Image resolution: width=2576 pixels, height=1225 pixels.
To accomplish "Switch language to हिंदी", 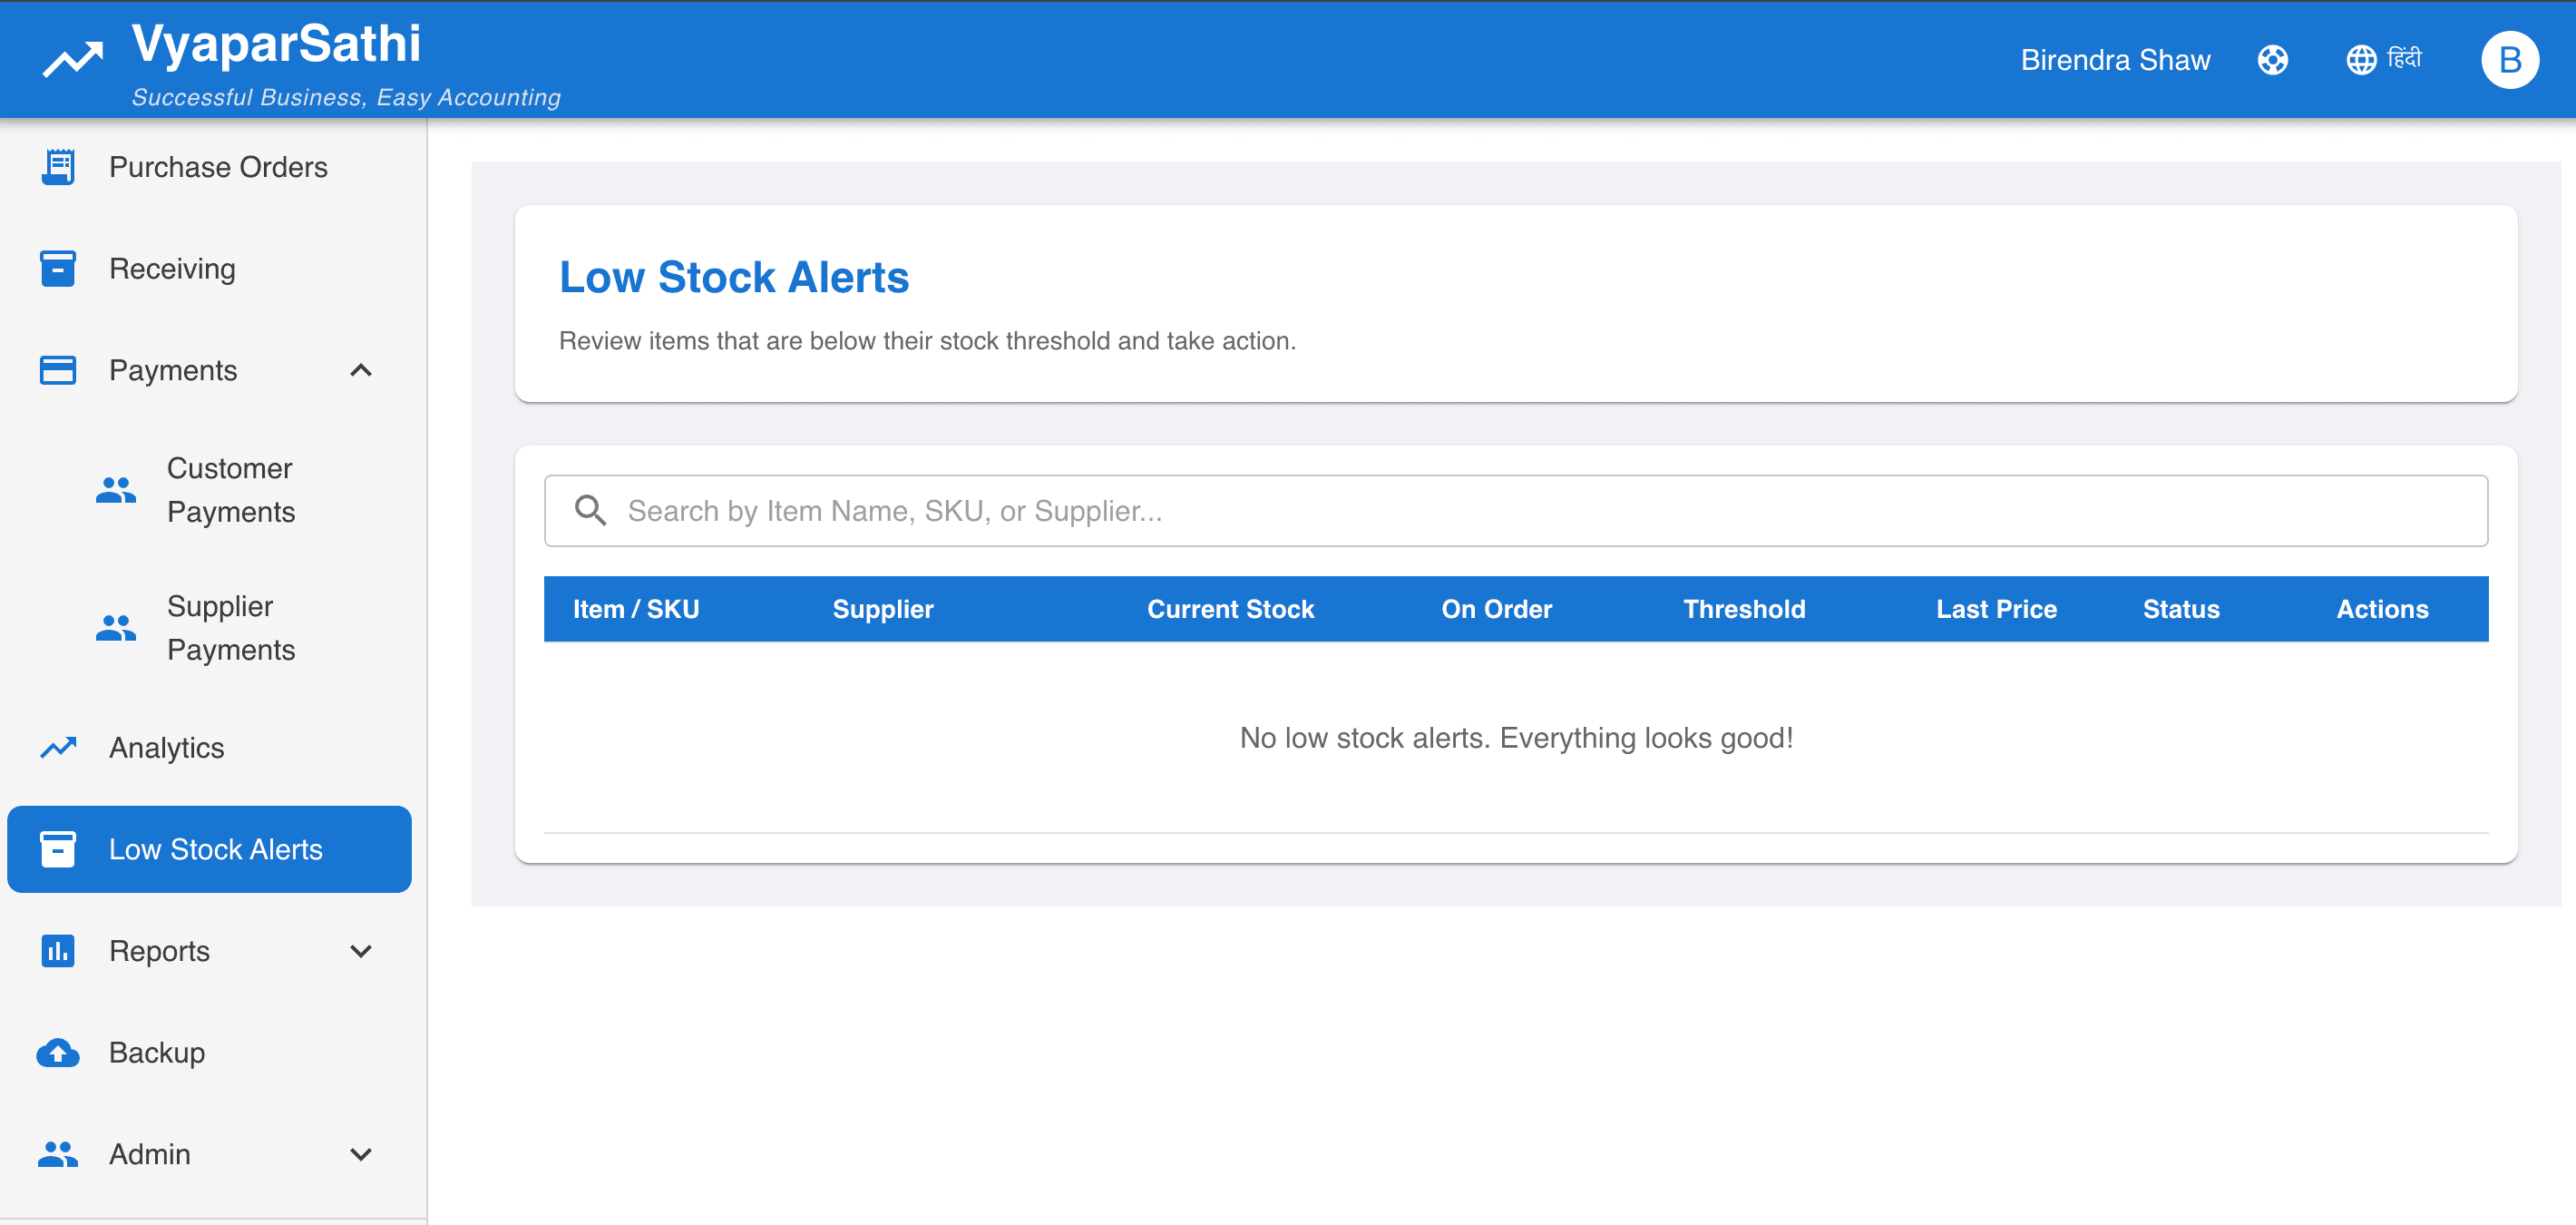I will click(2404, 58).
